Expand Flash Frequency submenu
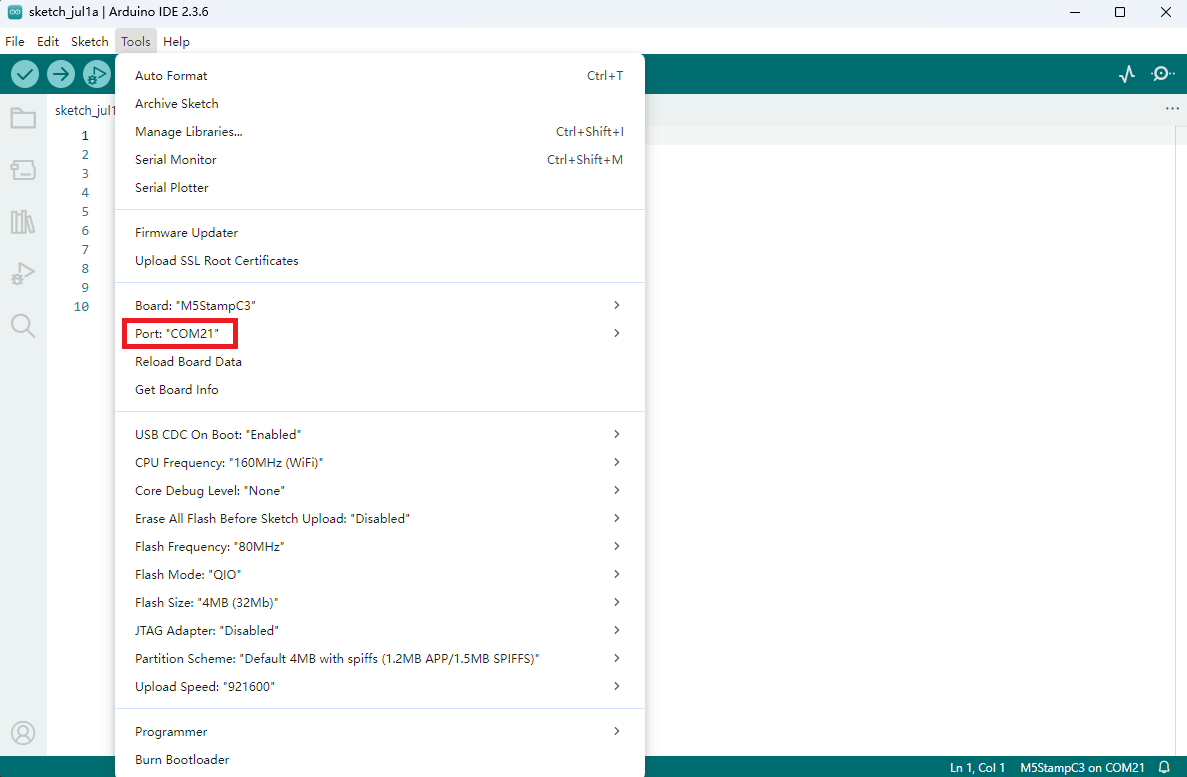The image size is (1187, 777). pyautogui.click(x=380, y=546)
